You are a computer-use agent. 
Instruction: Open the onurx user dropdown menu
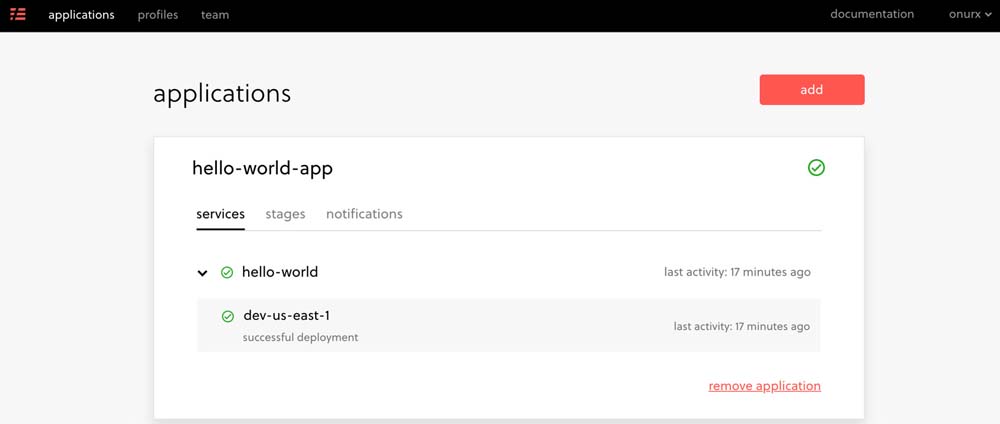[x=972, y=15]
